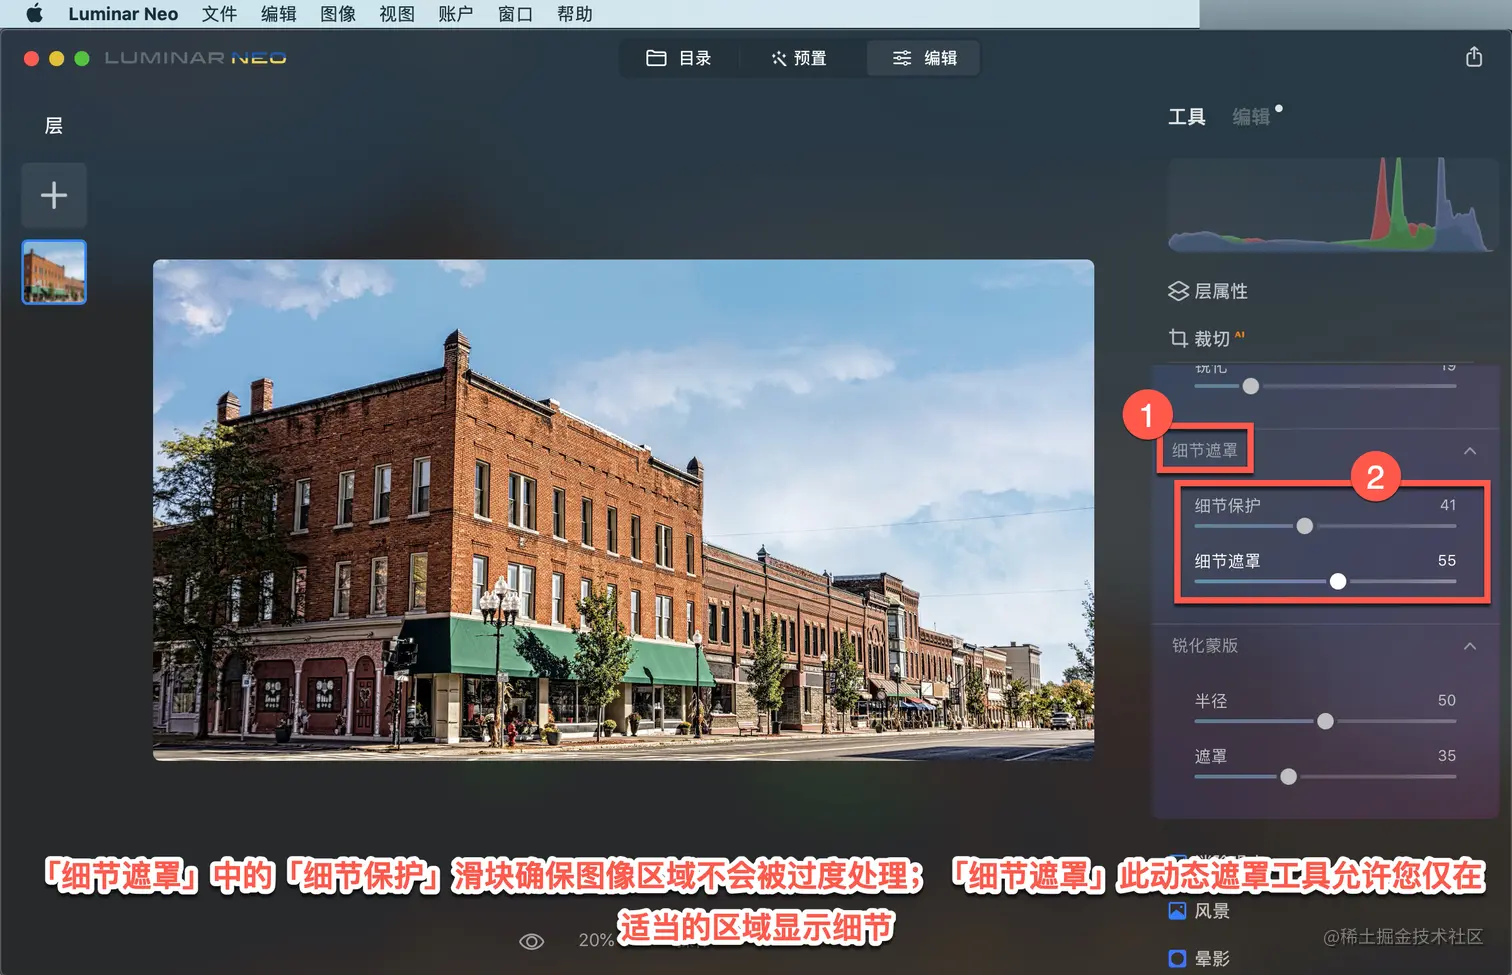1512x975 pixels.
Task: Click the 细节保护 value 41
Action: coord(1447,505)
